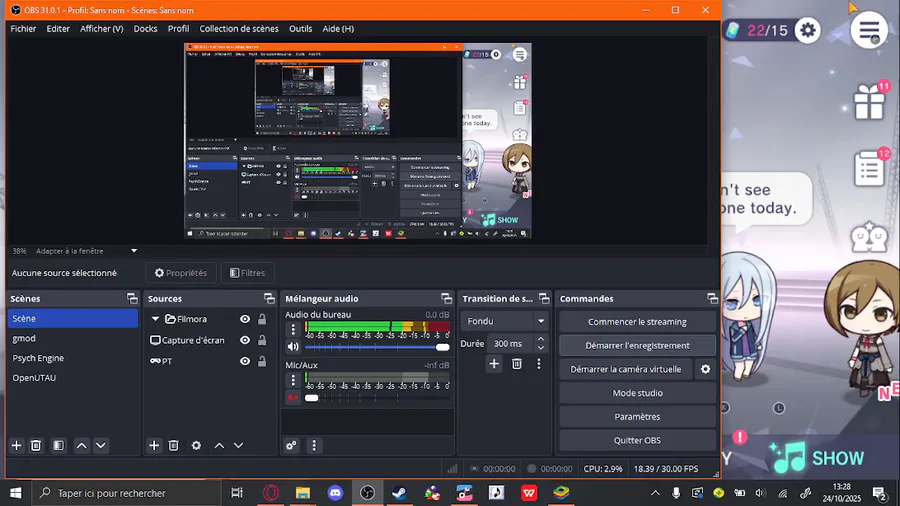Open advanced audio properties gears icon

292,445
